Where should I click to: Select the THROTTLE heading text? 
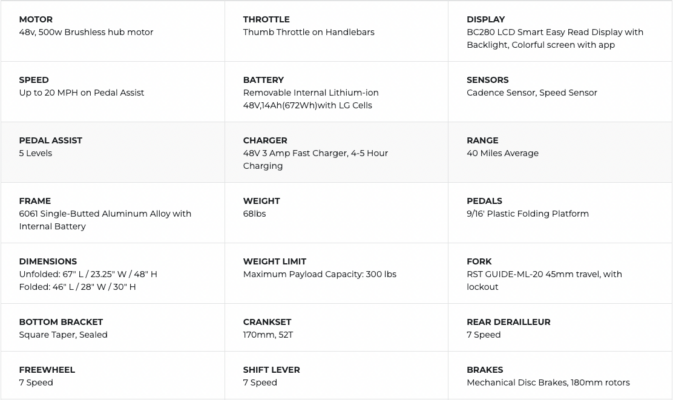[266, 19]
